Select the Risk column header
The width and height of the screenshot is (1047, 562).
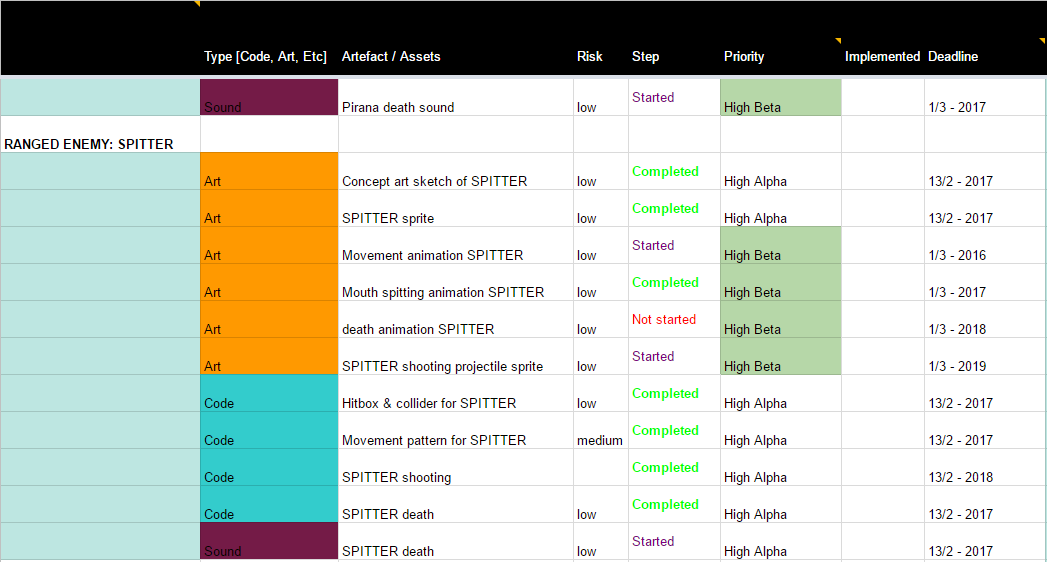(590, 57)
